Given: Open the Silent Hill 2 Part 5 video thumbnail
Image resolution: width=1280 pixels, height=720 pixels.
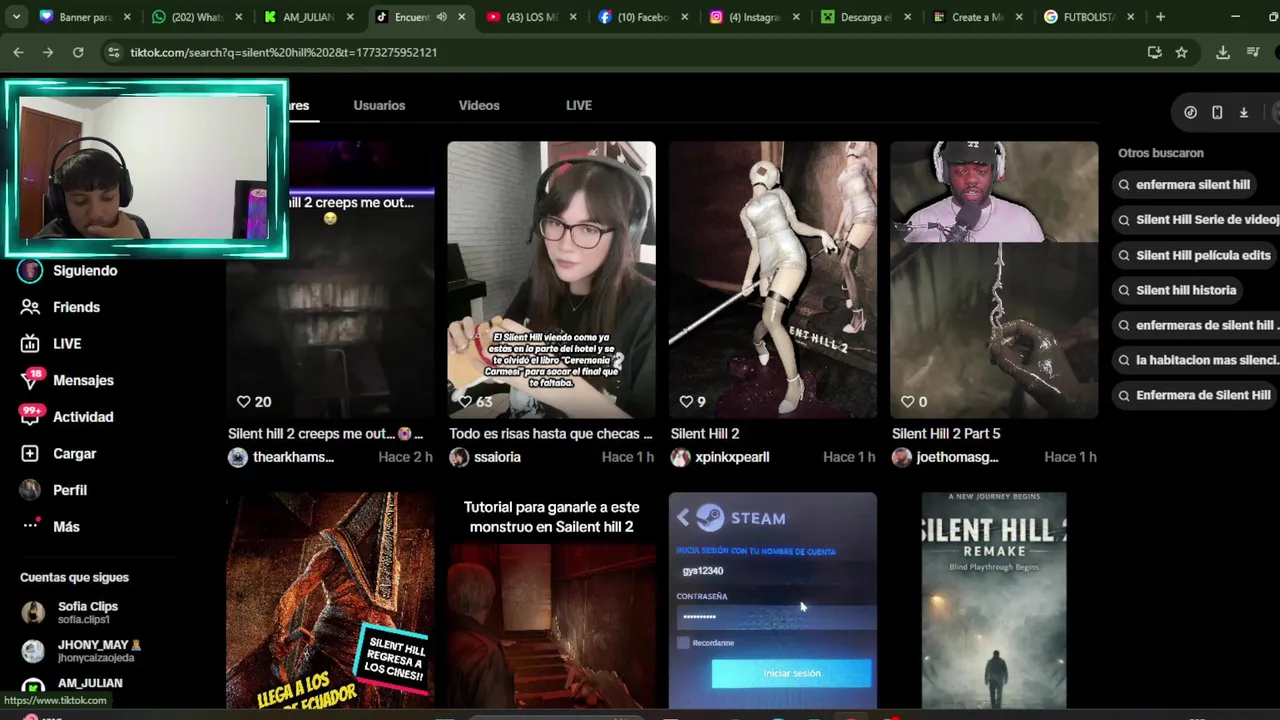Looking at the screenshot, I should pos(994,279).
